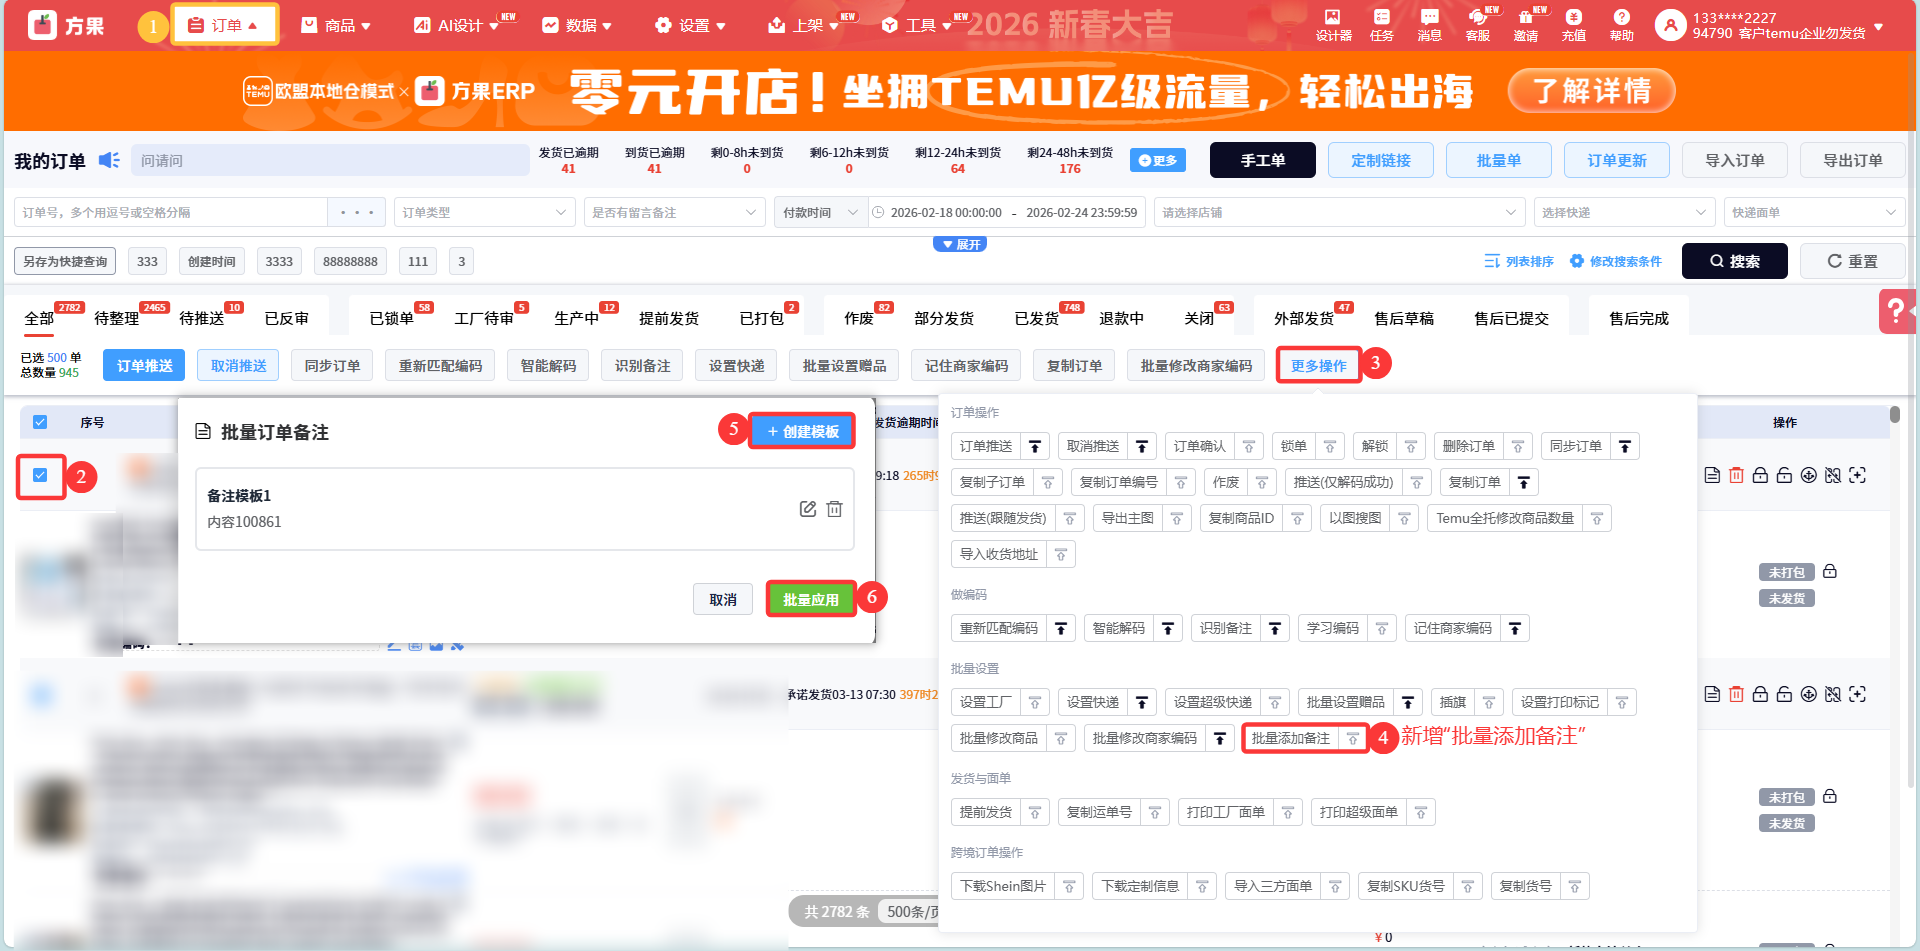Click the 列表排序 link

1519,261
